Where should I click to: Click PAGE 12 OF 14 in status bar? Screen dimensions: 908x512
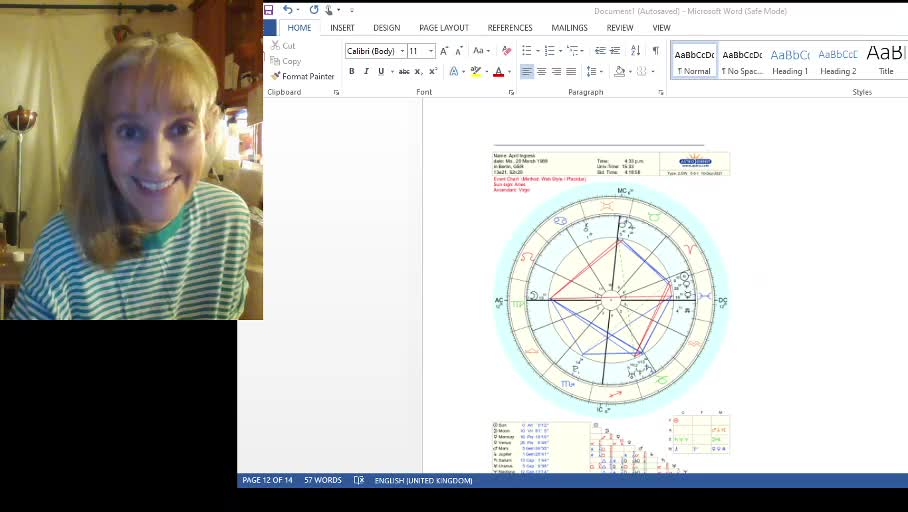267,480
